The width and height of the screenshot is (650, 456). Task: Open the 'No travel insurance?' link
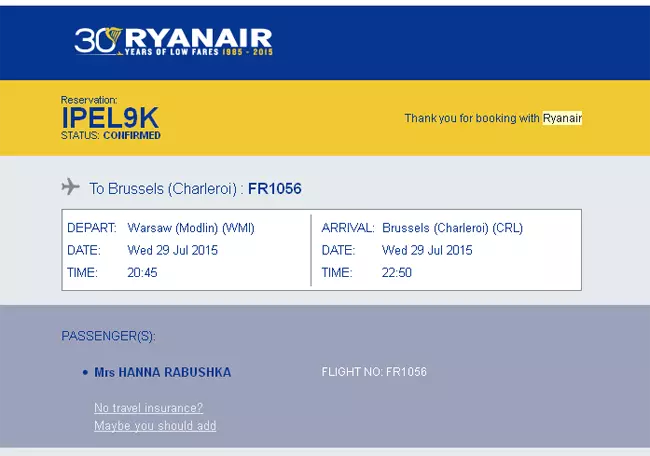pos(148,408)
